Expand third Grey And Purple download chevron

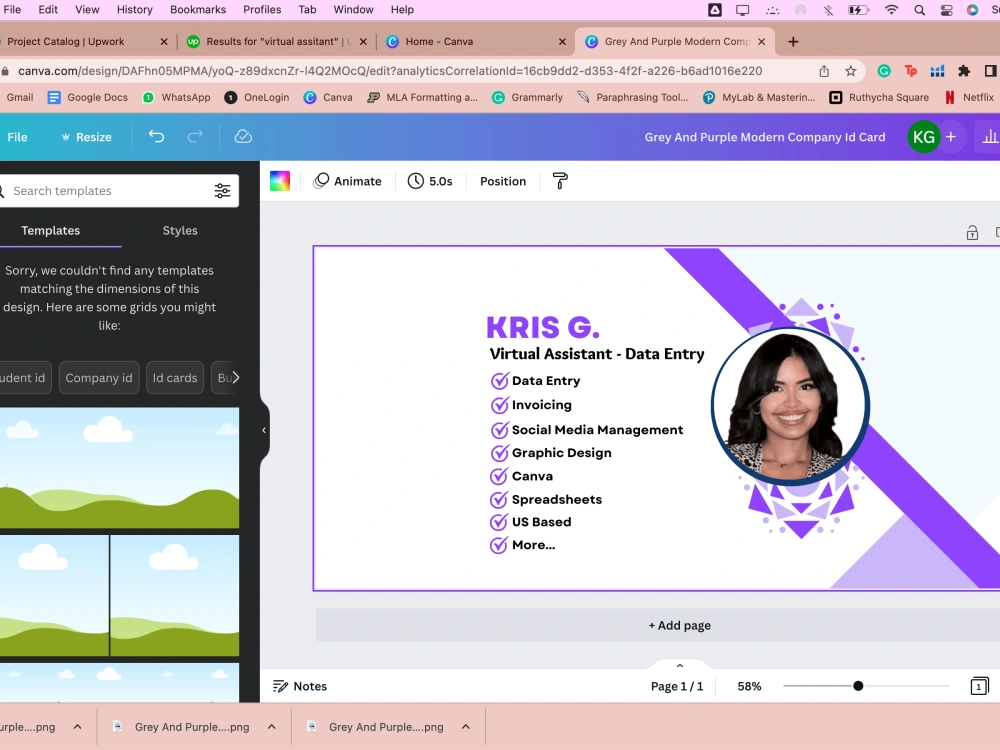[x=466, y=727]
